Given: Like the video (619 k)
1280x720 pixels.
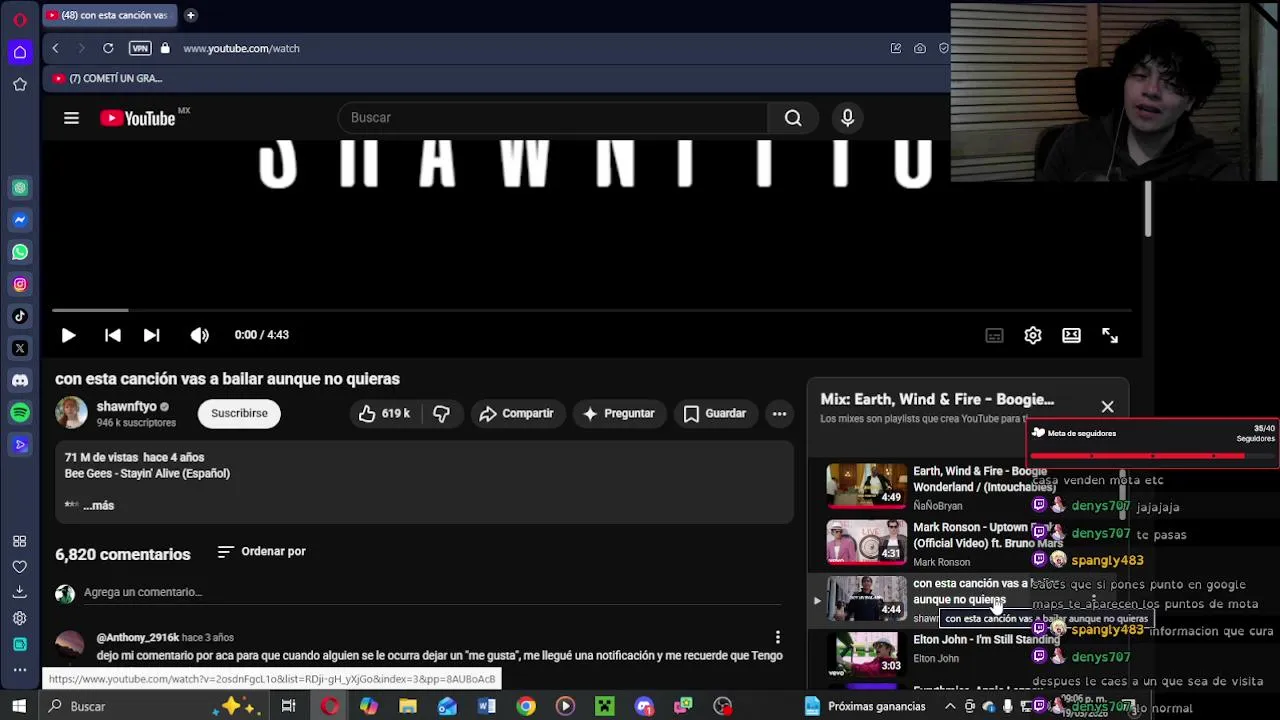Looking at the screenshot, I should (384, 414).
